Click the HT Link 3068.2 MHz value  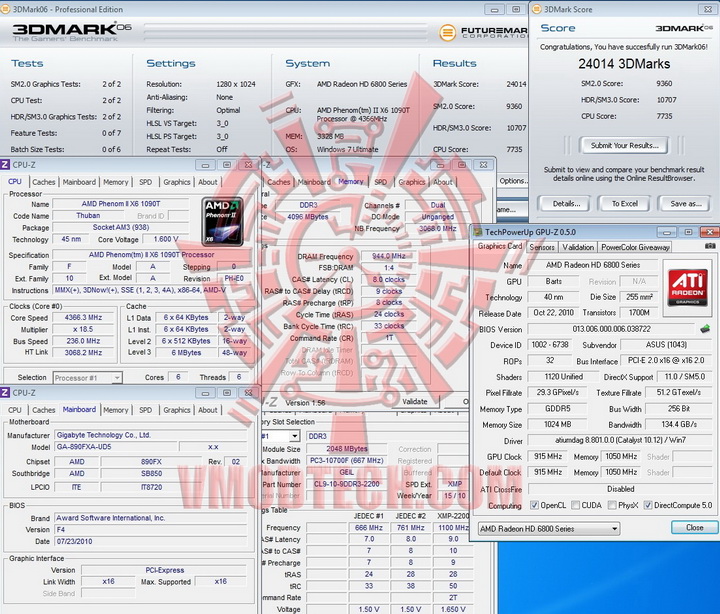(x=83, y=353)
